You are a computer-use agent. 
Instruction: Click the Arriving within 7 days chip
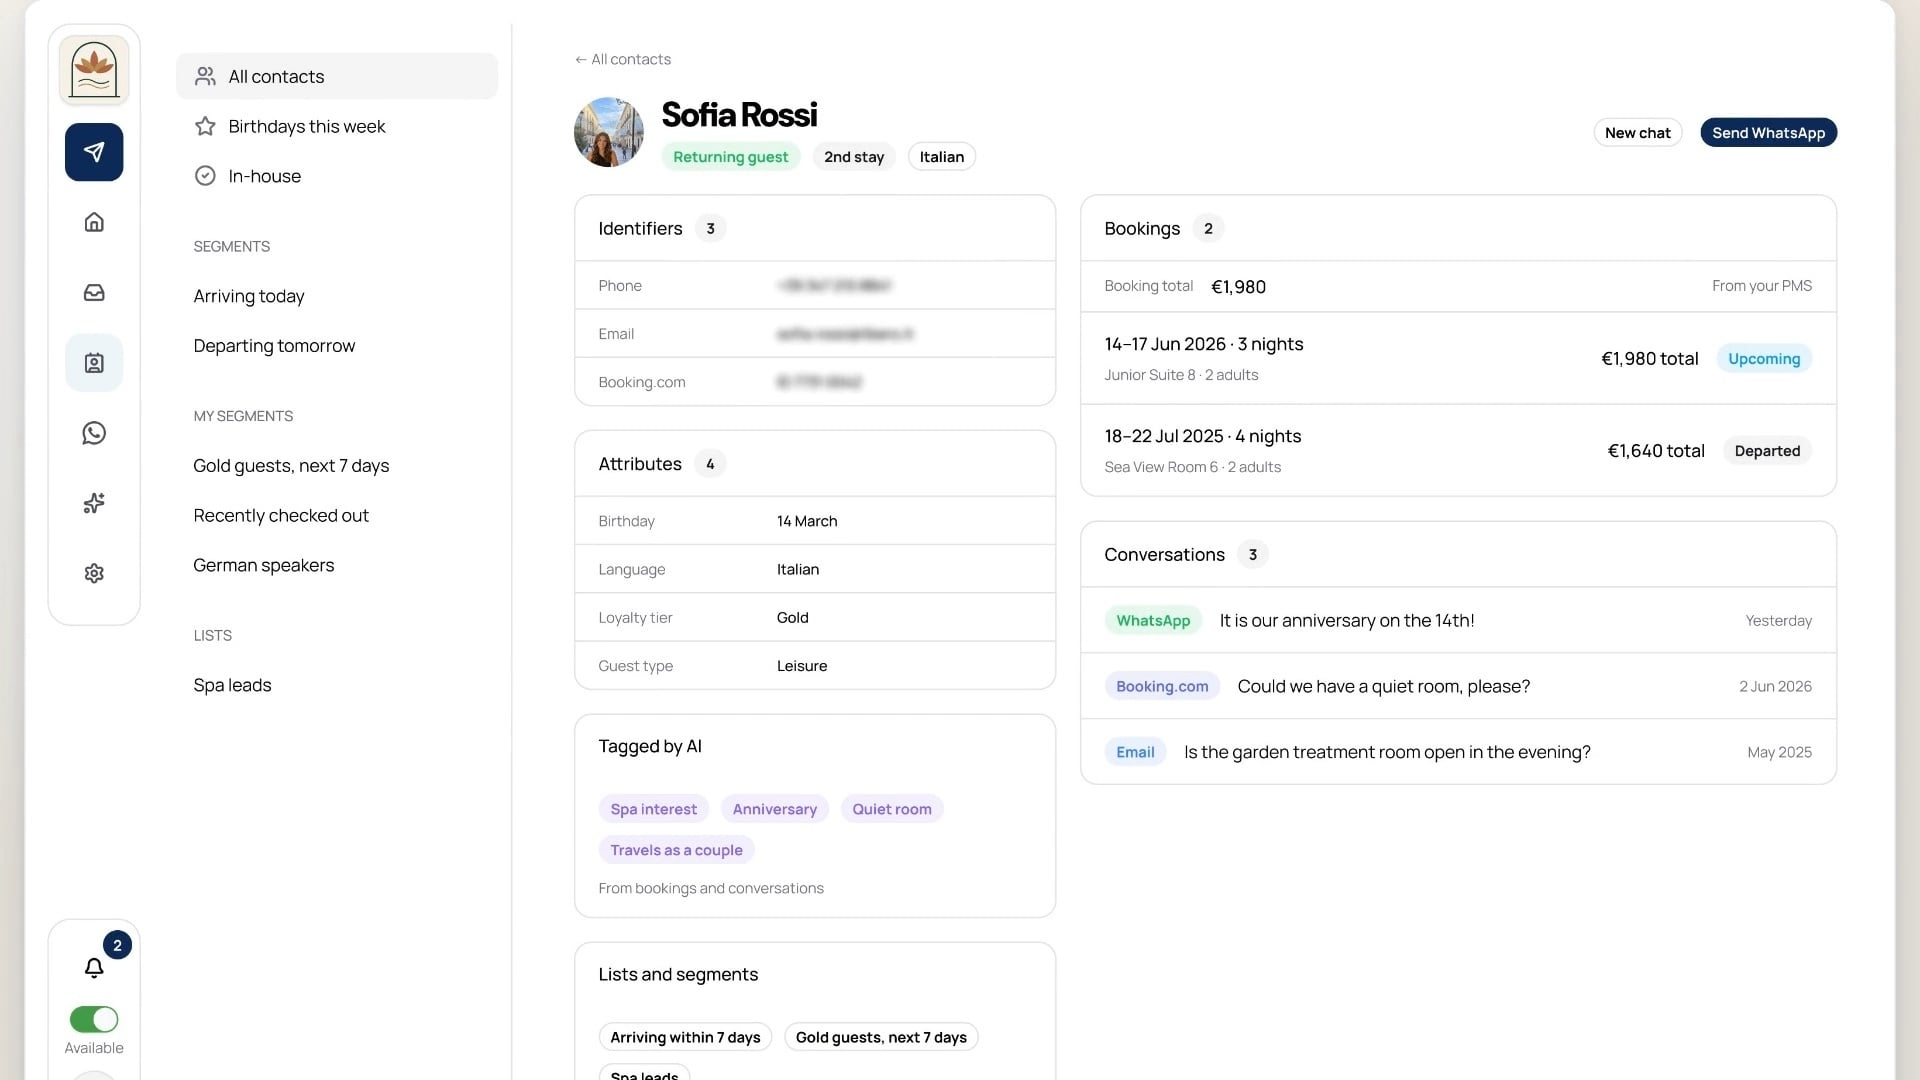(685, 1037)
